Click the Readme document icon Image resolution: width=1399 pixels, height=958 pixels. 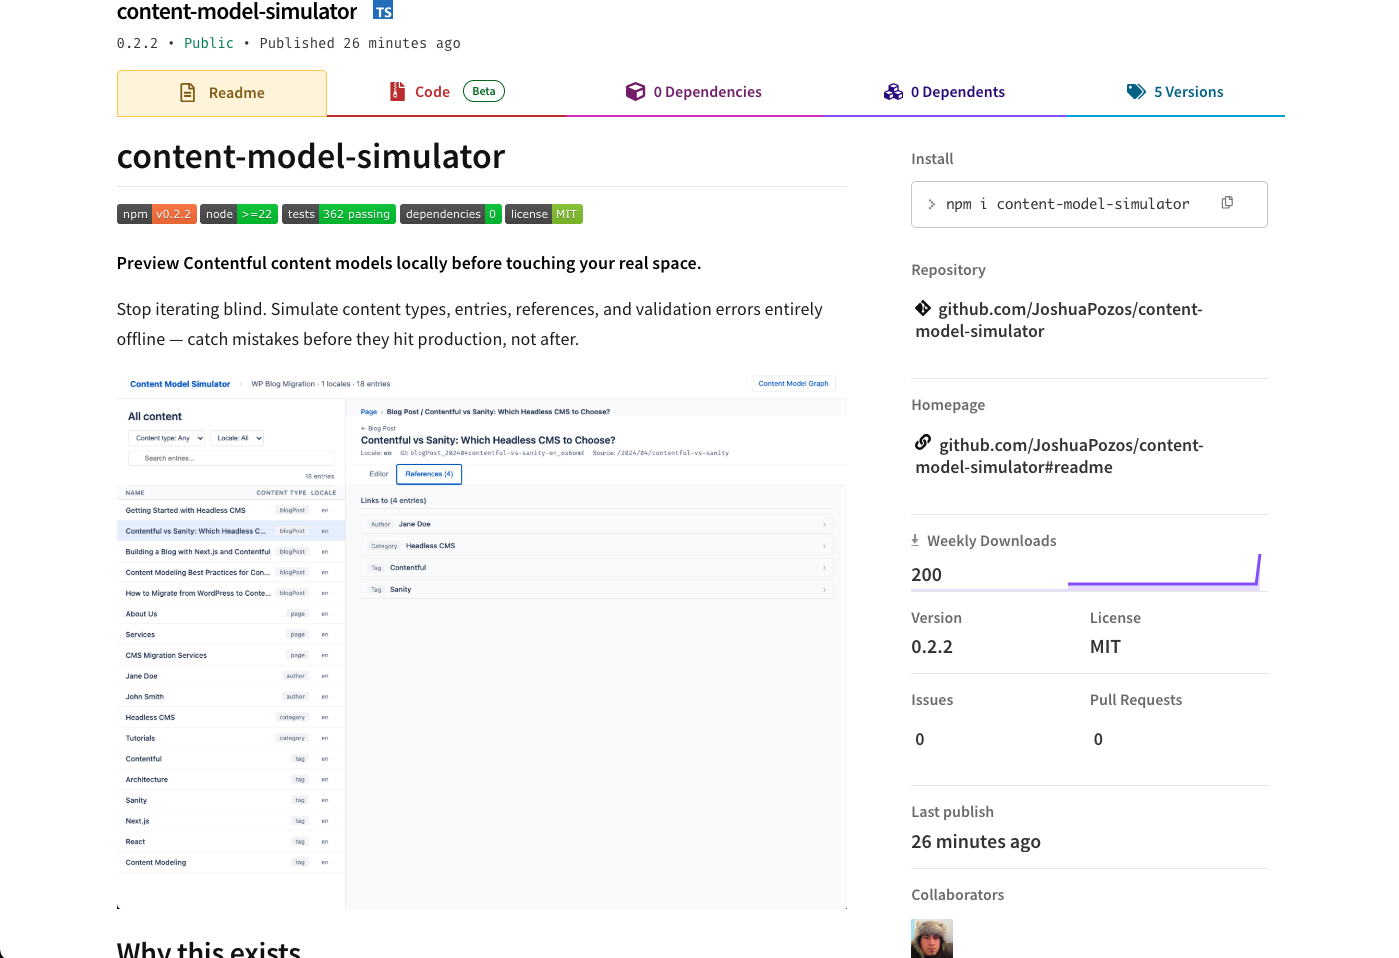(x=187, y=91)
